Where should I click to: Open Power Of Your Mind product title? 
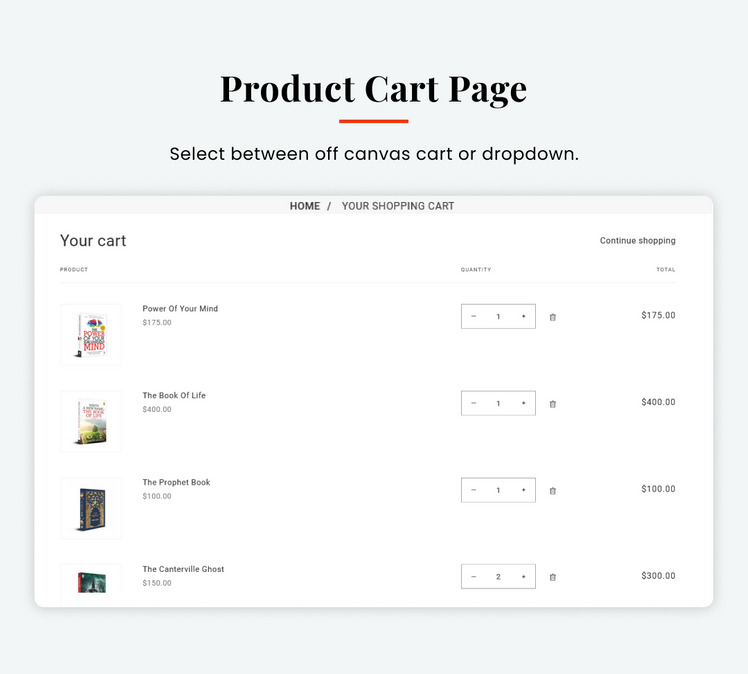pyautogui.click(x=180, y=309)
